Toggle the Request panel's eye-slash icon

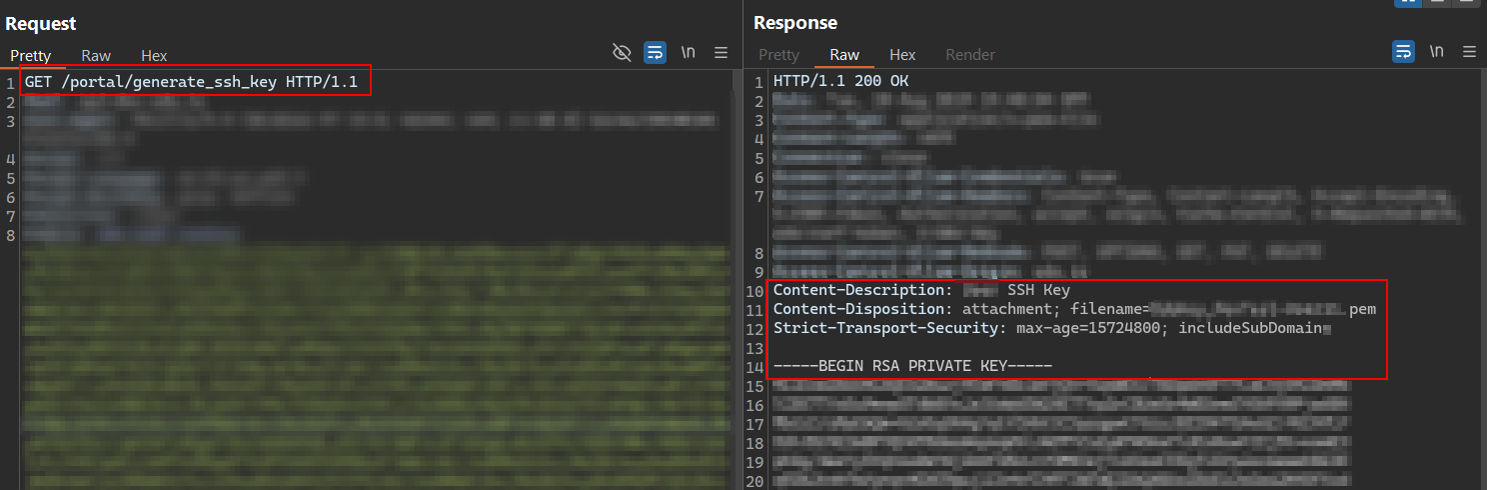[x=622, y=52]
